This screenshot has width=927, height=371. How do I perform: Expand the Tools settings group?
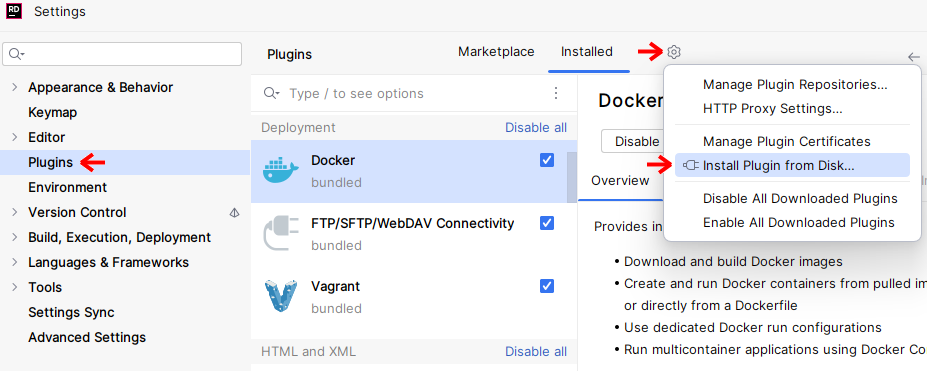(x=15, y=288)
